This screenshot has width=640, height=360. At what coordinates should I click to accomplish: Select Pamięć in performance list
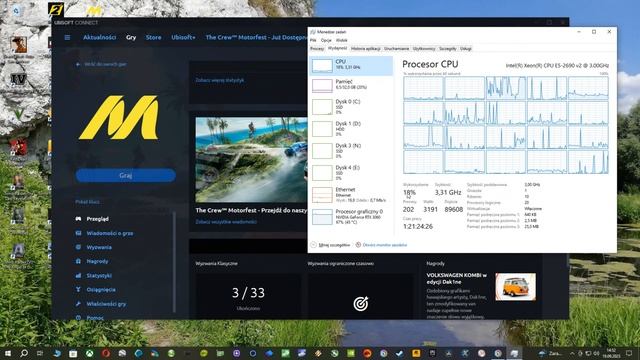pyautogui.click(x=351, y=85)
